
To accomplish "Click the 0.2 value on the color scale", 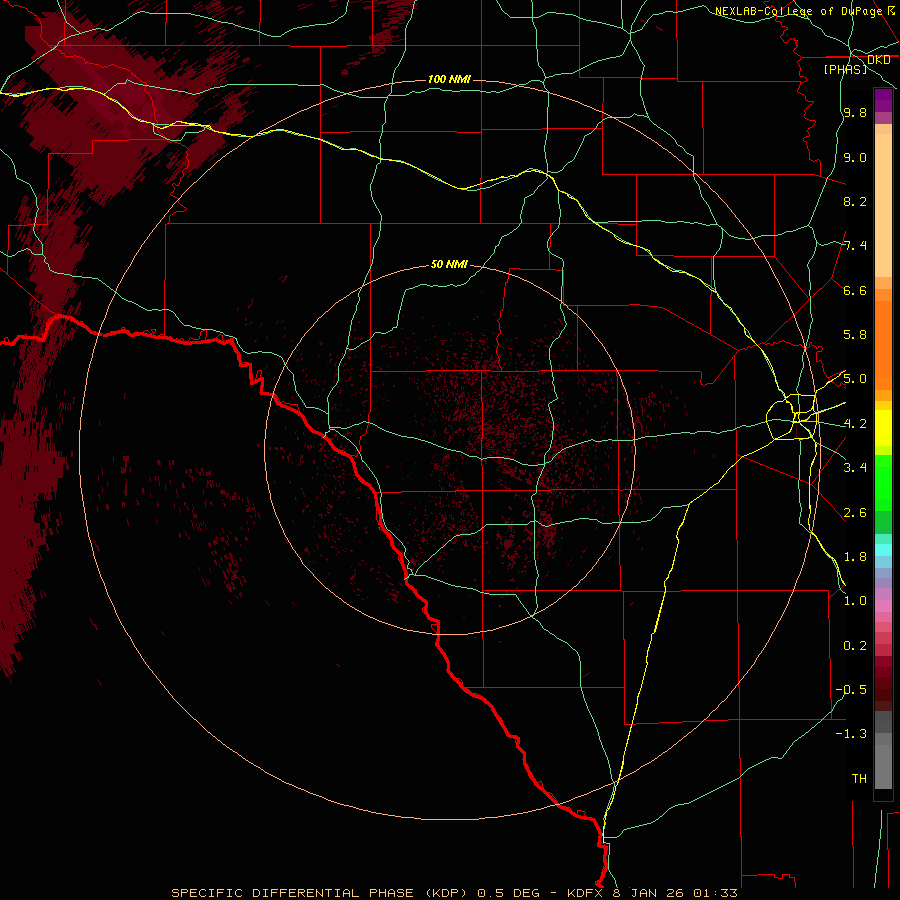I will pos(855,646).
